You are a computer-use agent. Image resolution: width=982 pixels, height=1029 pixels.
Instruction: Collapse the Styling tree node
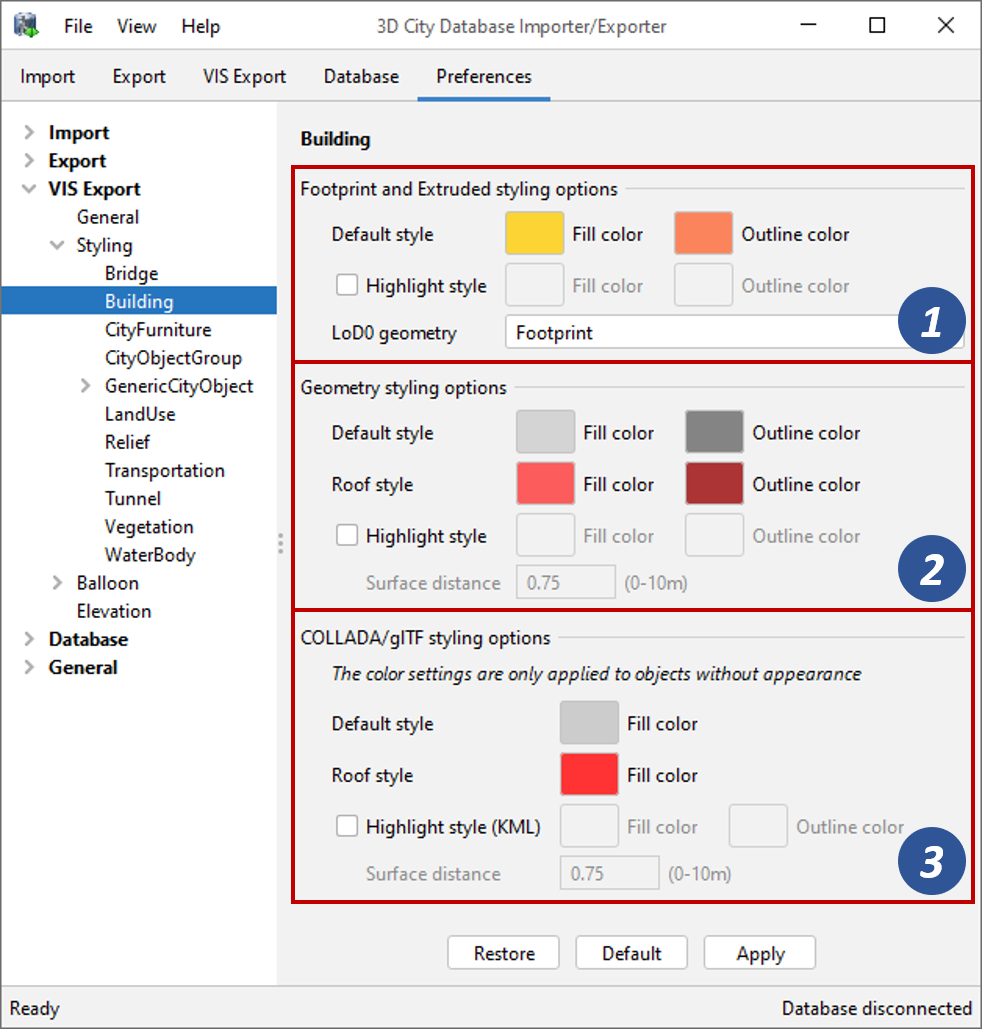pyautogui.click(x=57, y=245)
